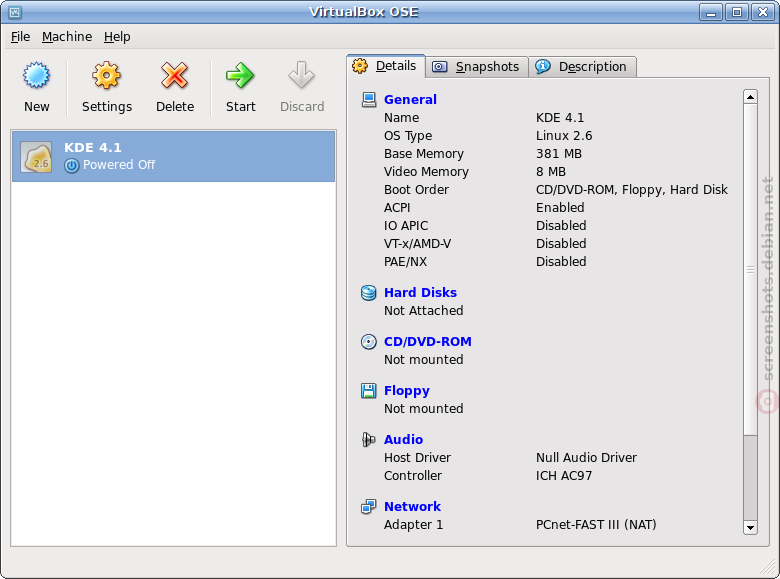Click the KDE 4.1 machine OS icon
This screenshot has height=579, width=780.
36,157
